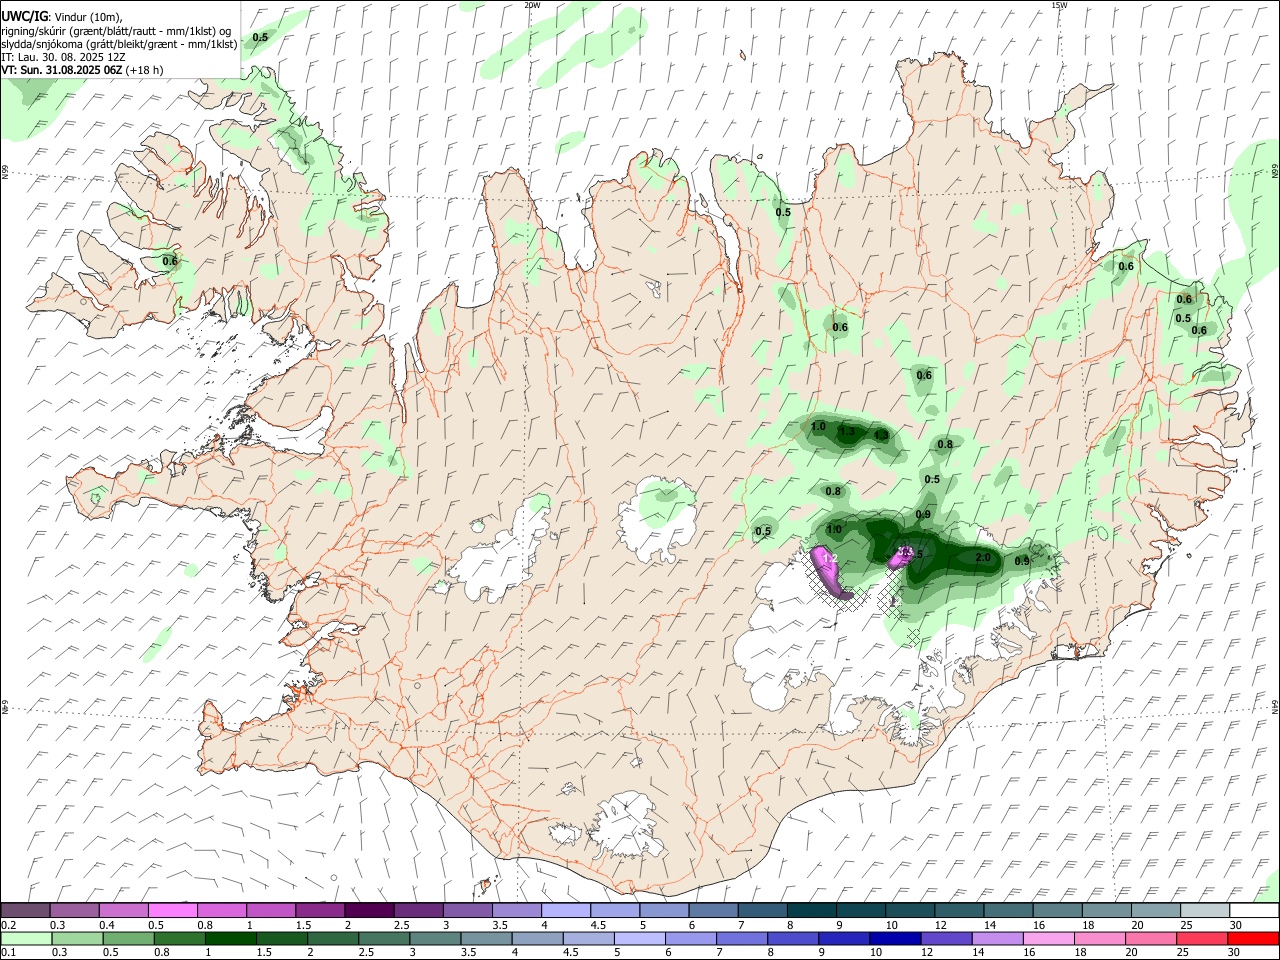
Task: Select the mauve 0.2 swatch starting the top legend
Action: coord(25,910)
